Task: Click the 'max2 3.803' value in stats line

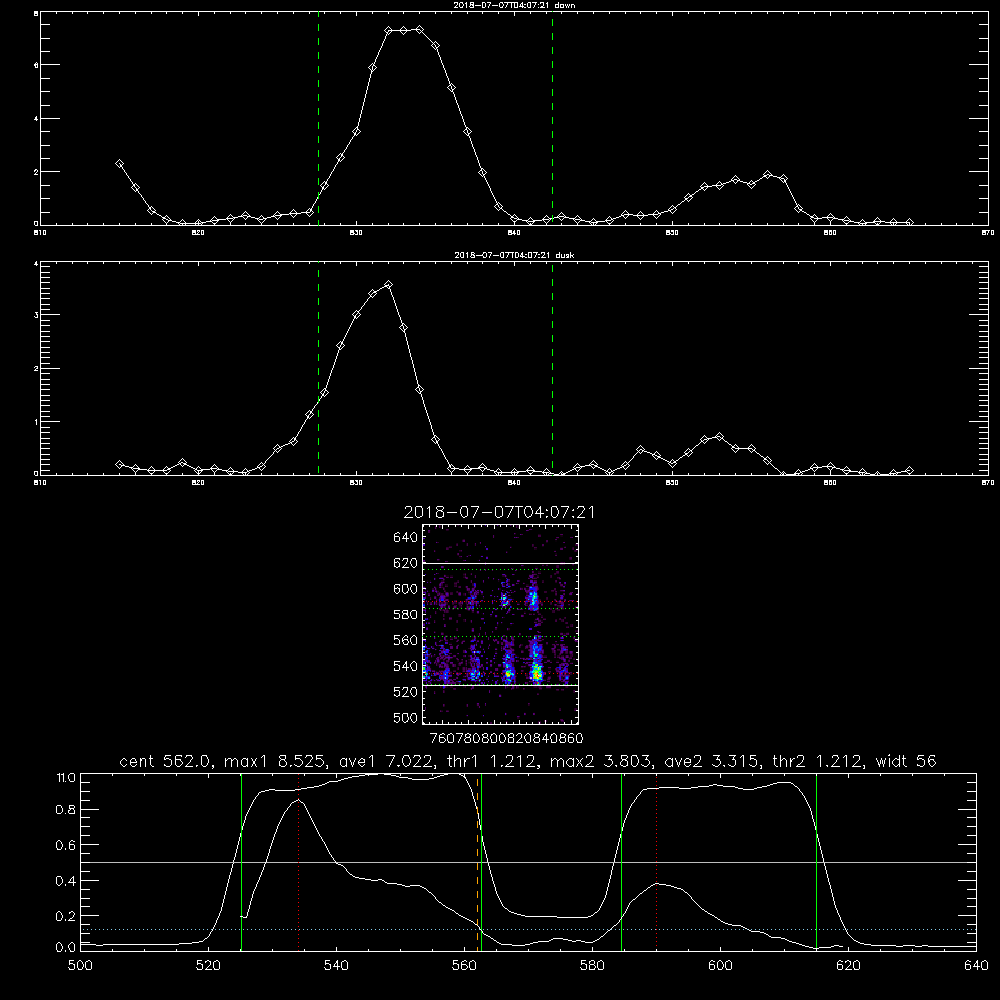Action: (601, 761)
